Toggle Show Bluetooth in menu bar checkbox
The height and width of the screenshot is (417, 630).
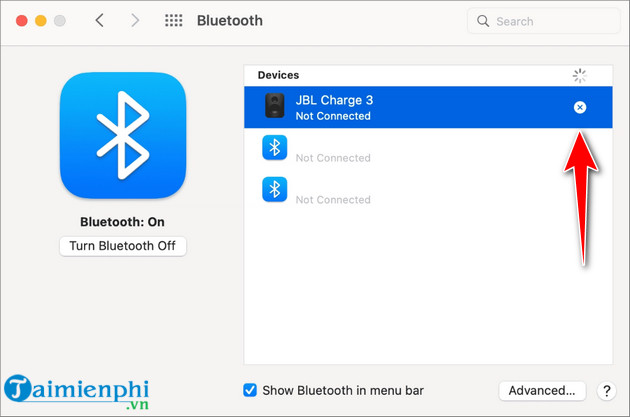tap(250, 390)
